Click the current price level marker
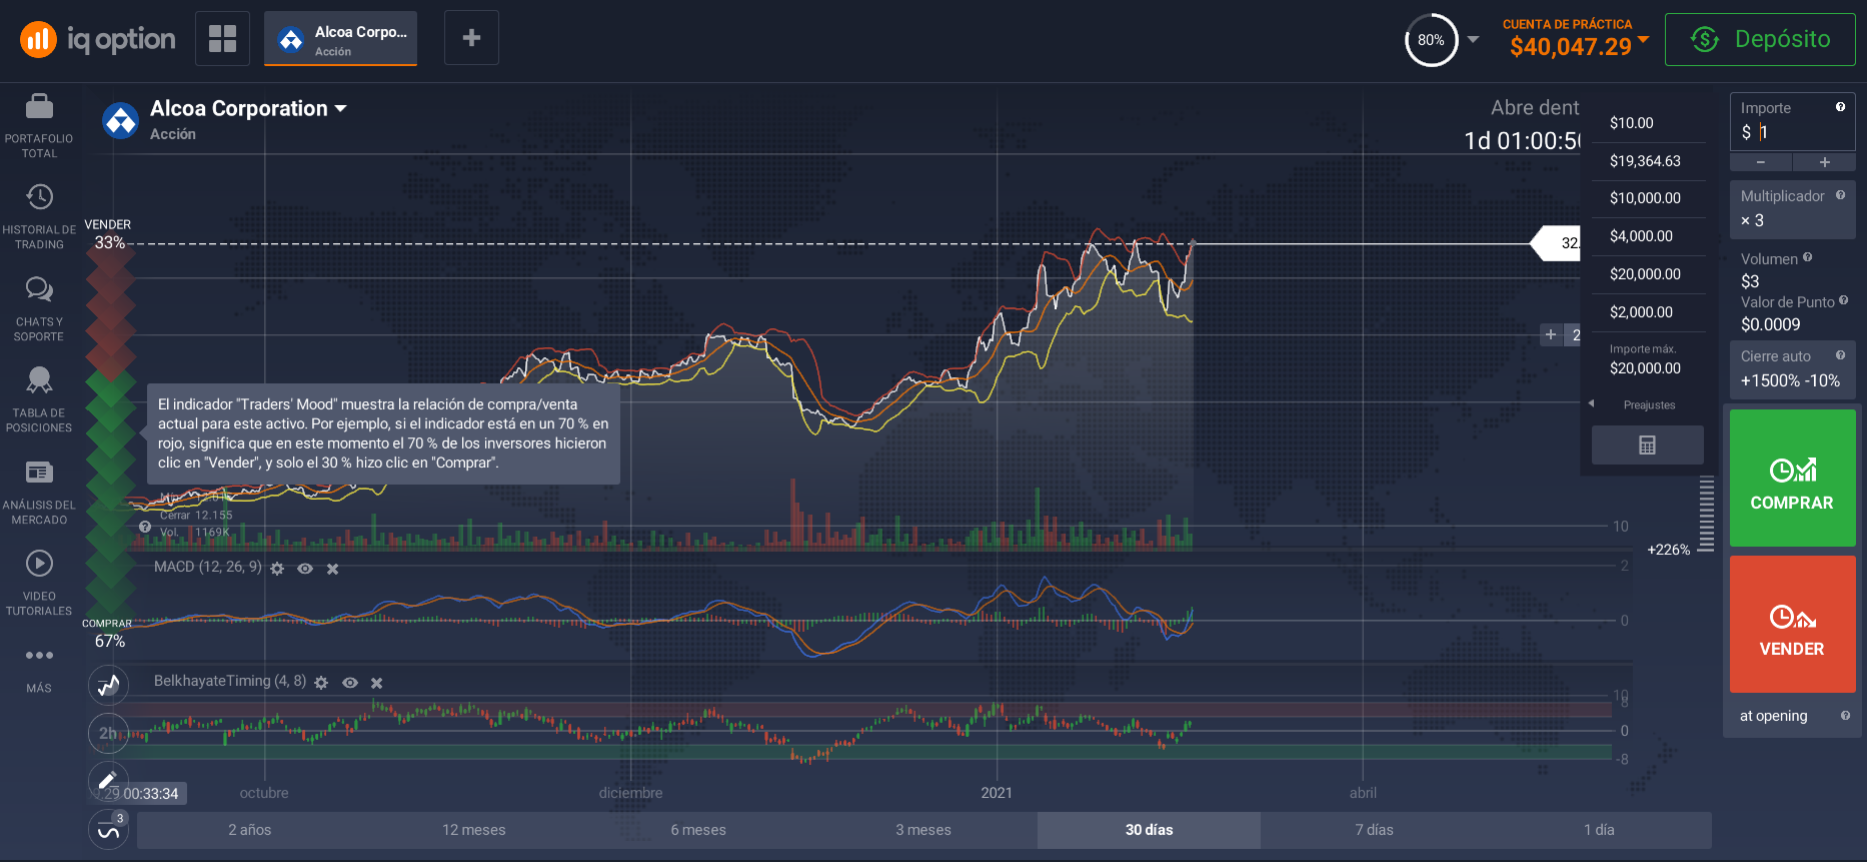Image resolution: width=1867 pixels, height=862 pixels. click(1556, 243)
